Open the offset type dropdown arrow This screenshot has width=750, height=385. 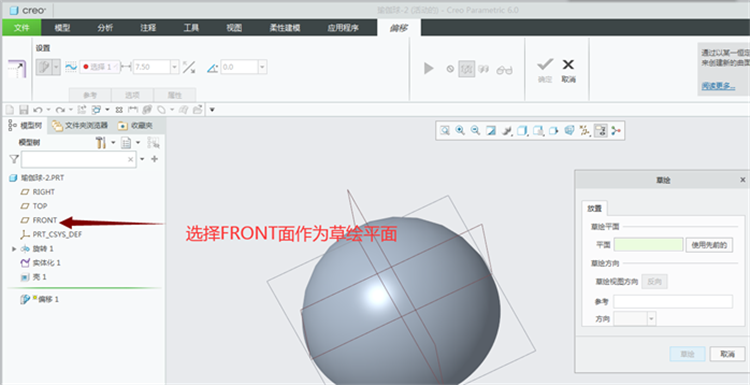click(56, 67)
